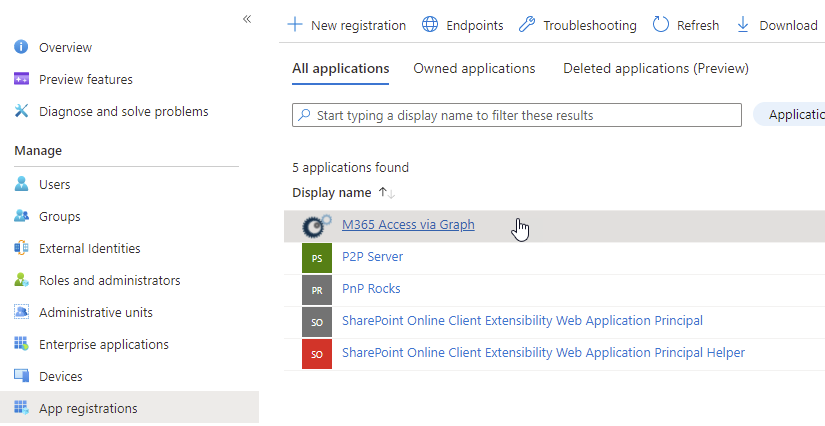Image resolution: width=825 pixels, height=426 pixels.
Task: Open Devices from the sidebar
Action: click(x=60, y=376)
